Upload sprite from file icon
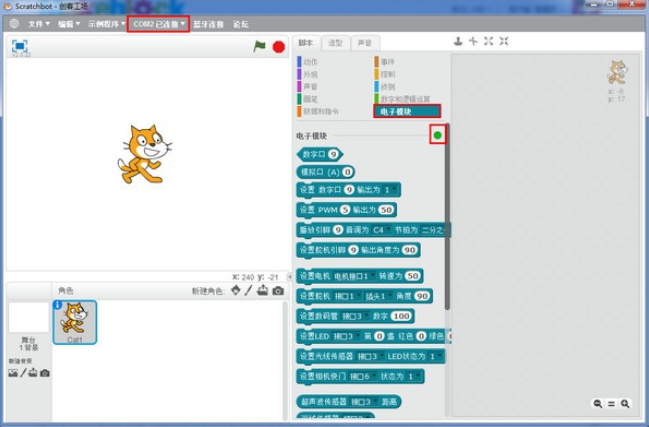 [x=262, y=290]
